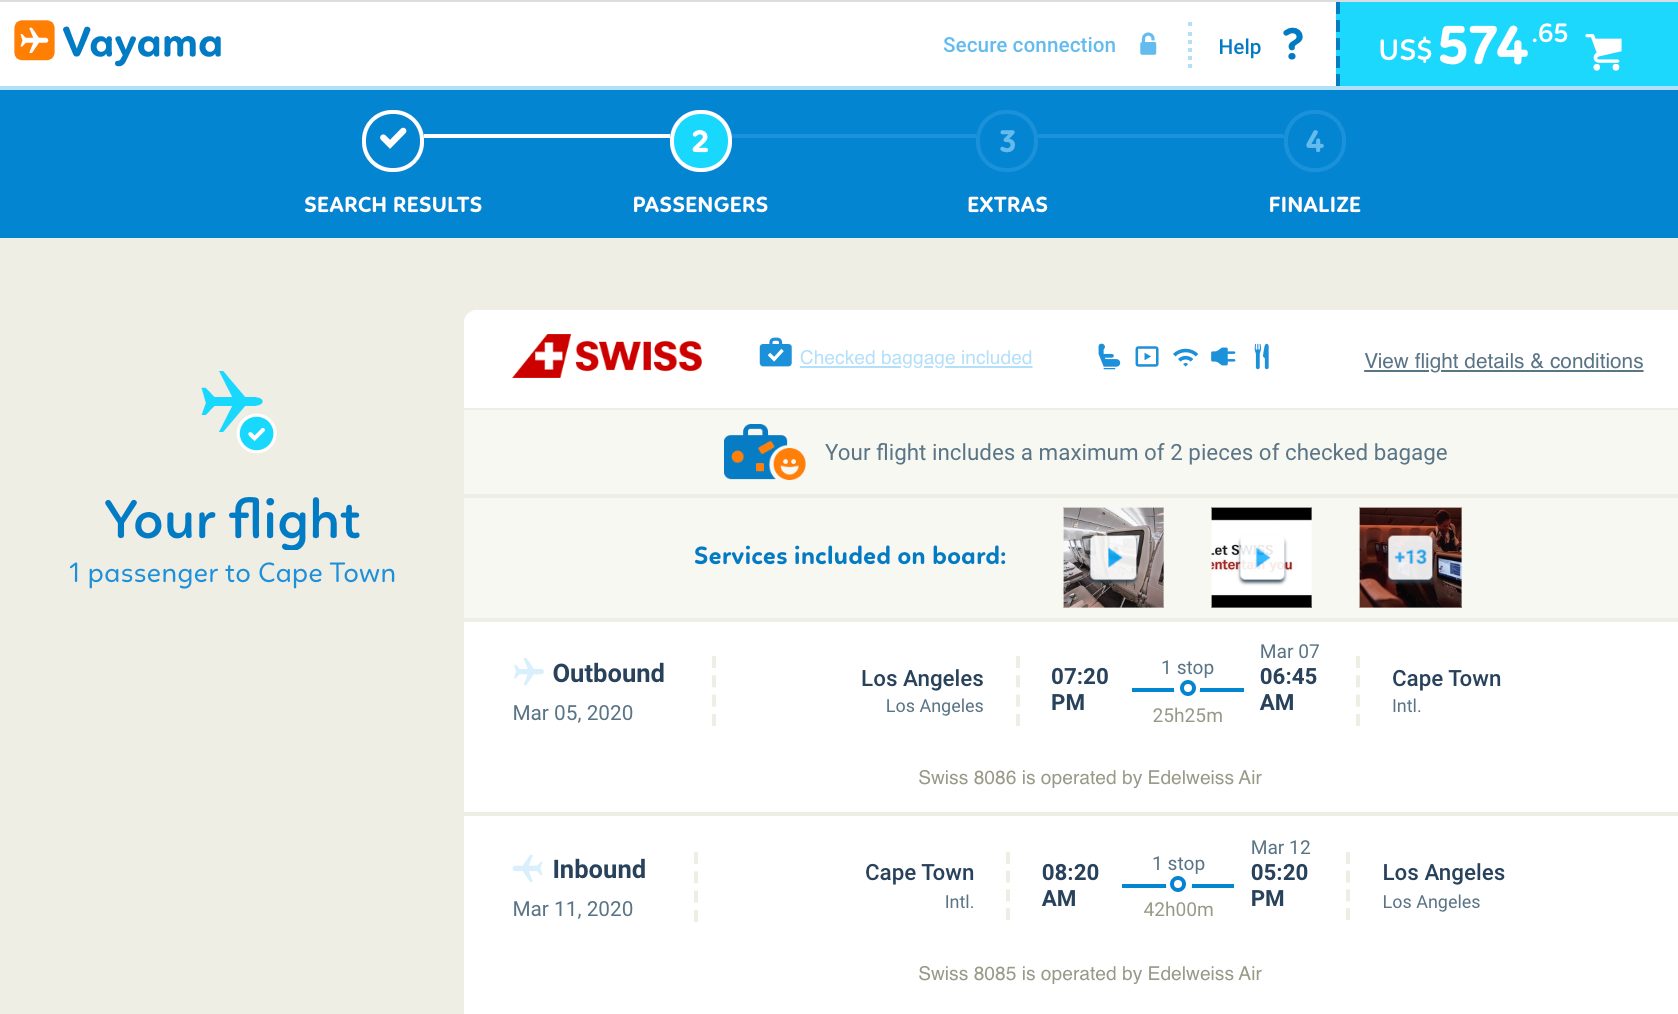The height and width of the screenshot is (1014, 1678).
Task: Go back to Search Results step circle
Action: click(393, 141)
